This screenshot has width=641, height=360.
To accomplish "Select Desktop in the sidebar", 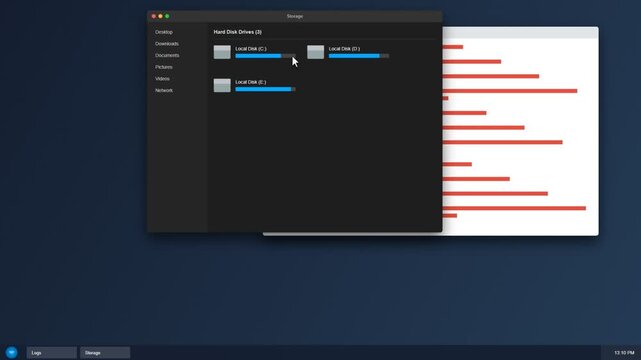I will click(x=164, y=32).
